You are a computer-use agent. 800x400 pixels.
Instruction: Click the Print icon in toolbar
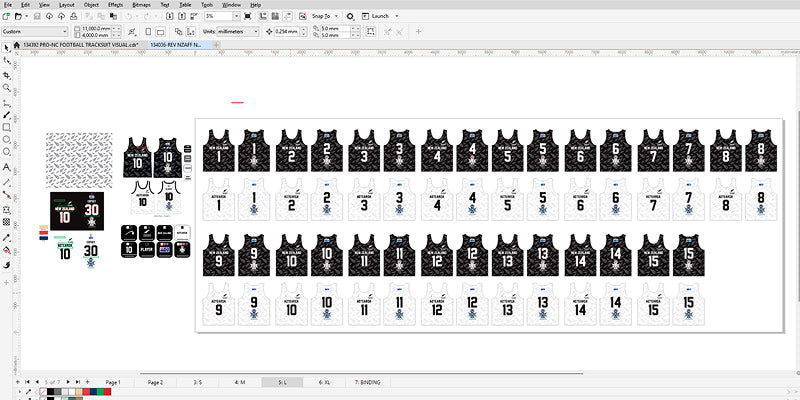pos(73,16)
